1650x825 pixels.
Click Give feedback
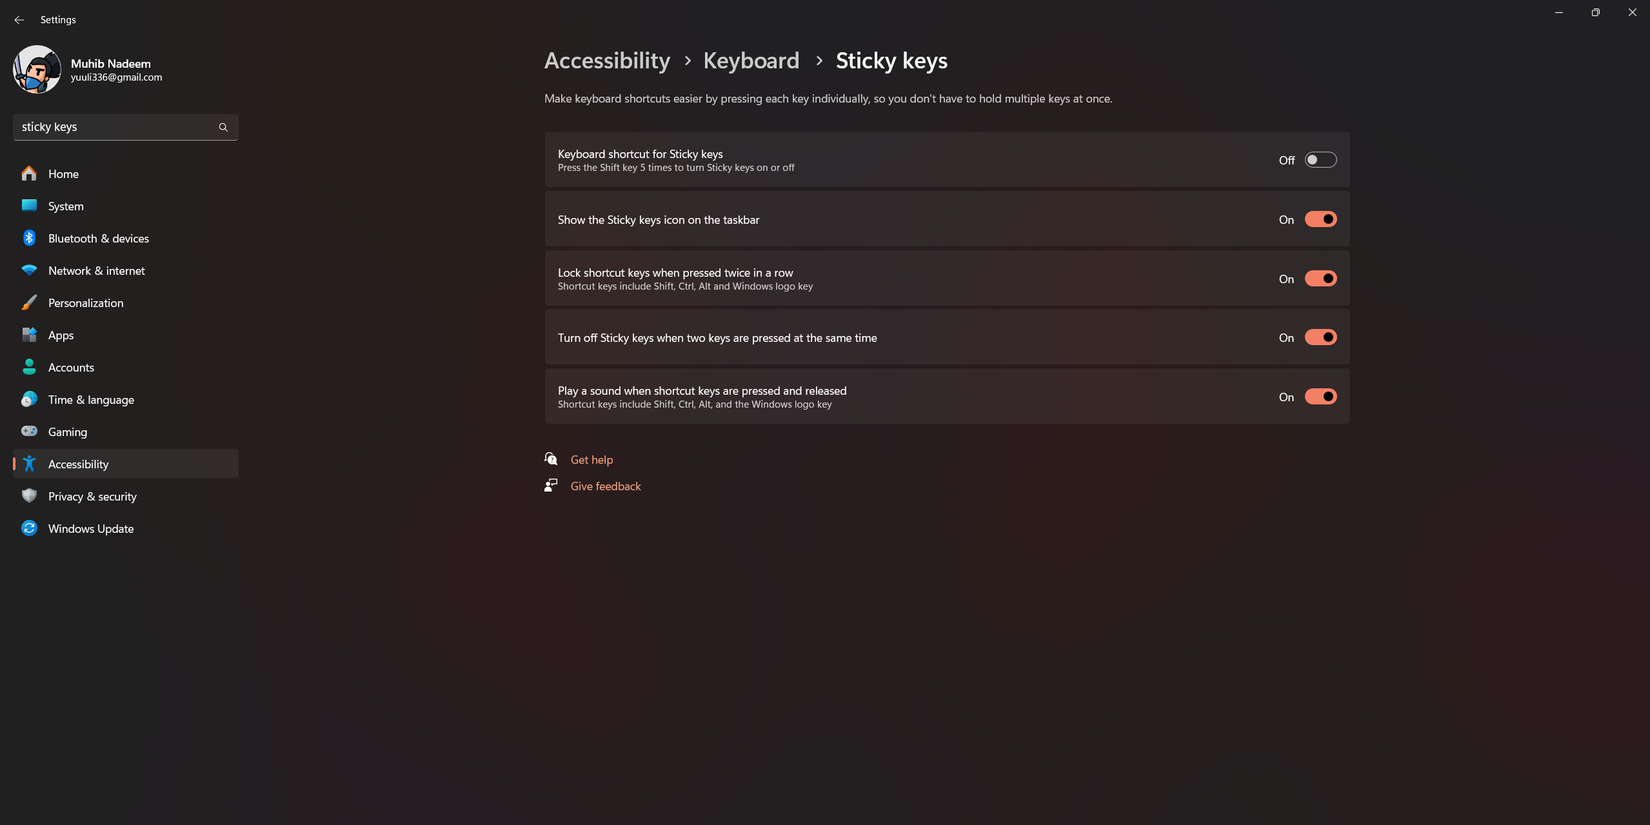[x=605, y=486]
